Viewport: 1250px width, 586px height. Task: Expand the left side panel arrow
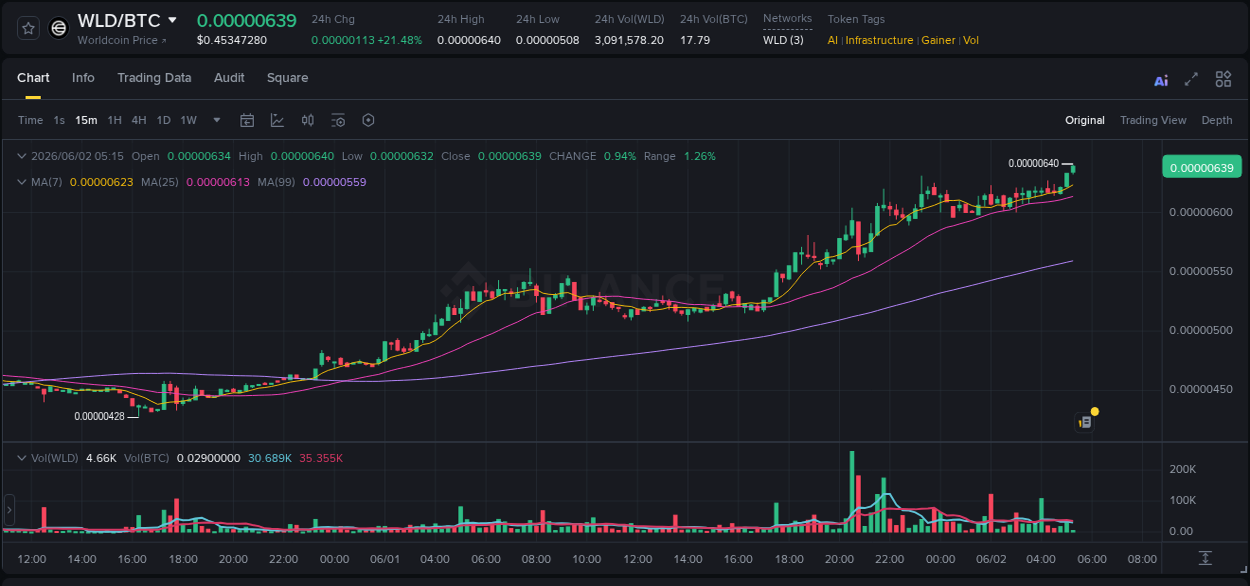point(10,510)
